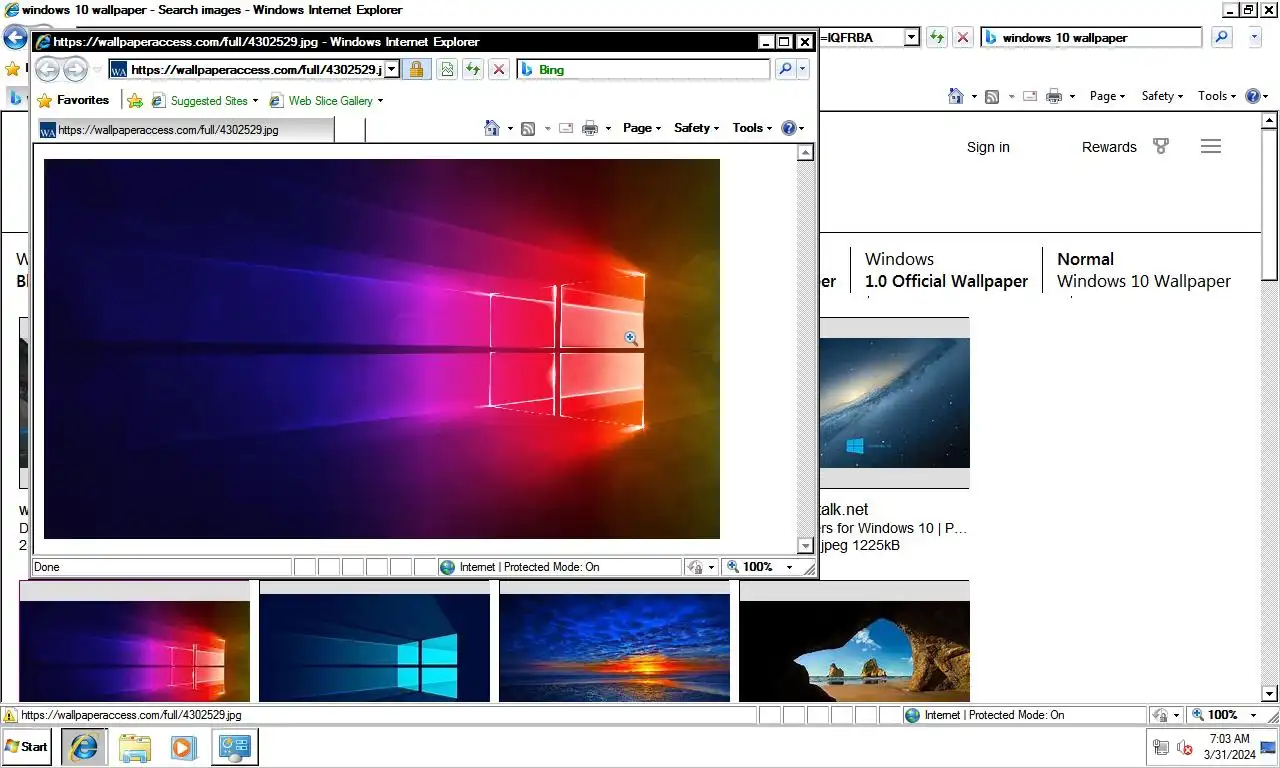1280x768 pixels.
Task: Click the Print icon in the front window
Action: click(590, 128)
